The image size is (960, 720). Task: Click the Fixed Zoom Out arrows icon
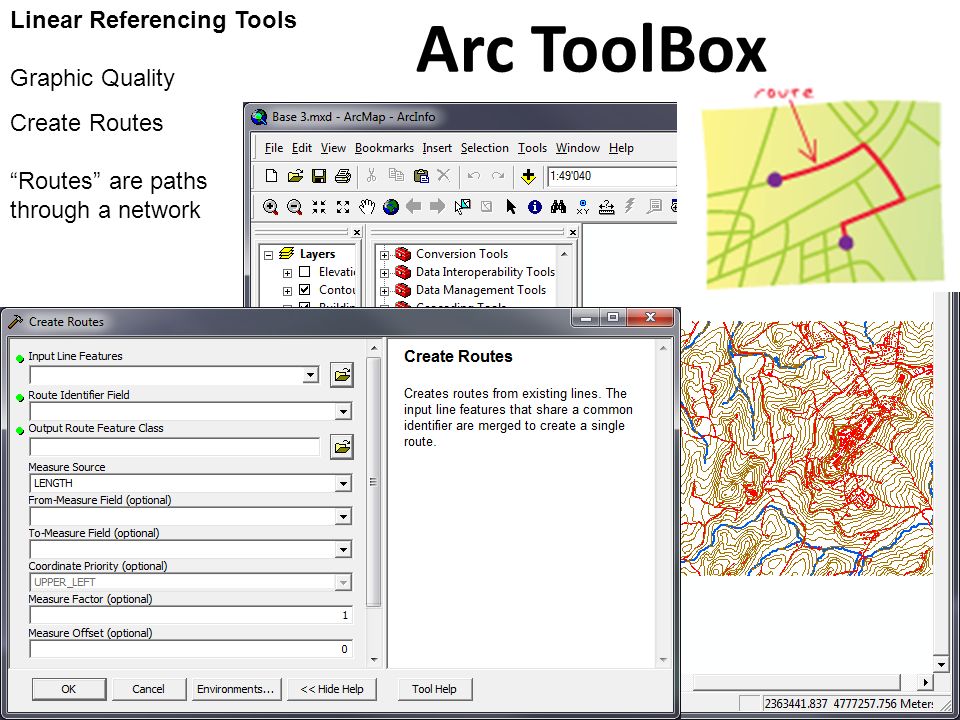(x=343, y=207)
